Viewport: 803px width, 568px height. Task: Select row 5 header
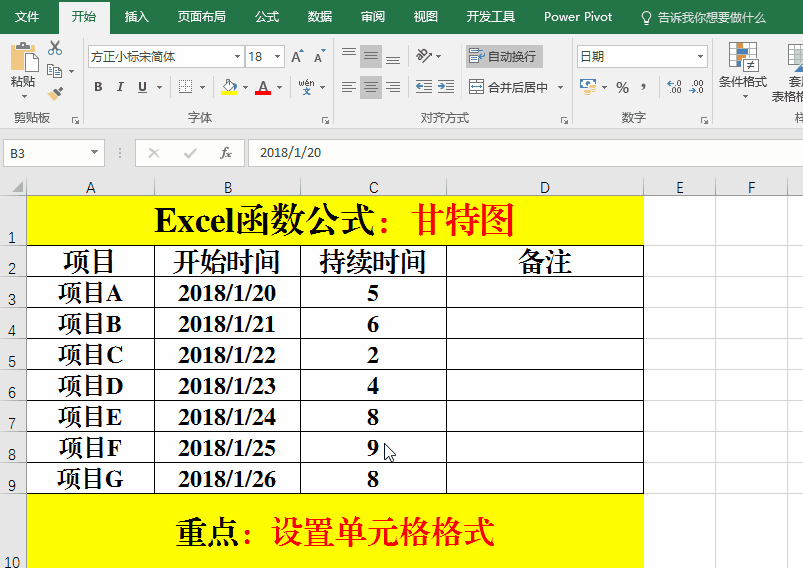click(12, 354)
